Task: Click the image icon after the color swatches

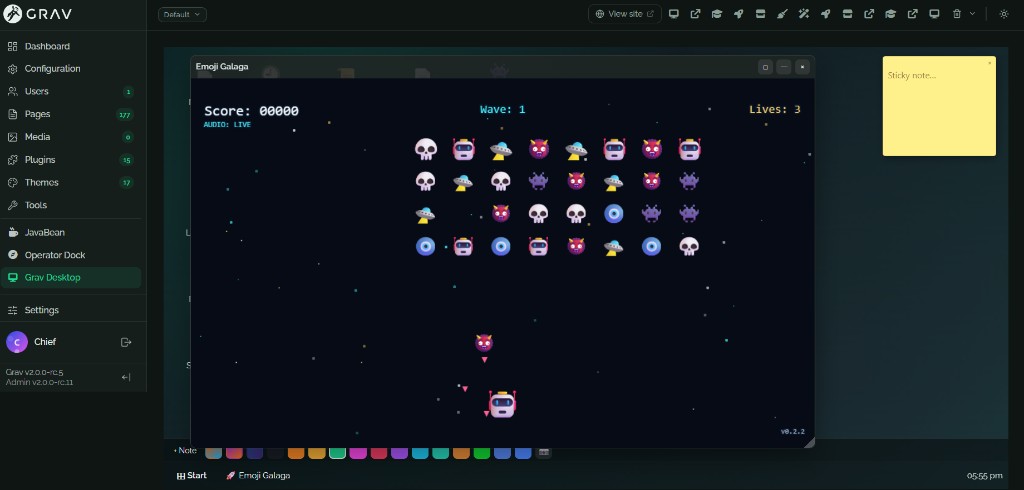Action: point(543,452)
